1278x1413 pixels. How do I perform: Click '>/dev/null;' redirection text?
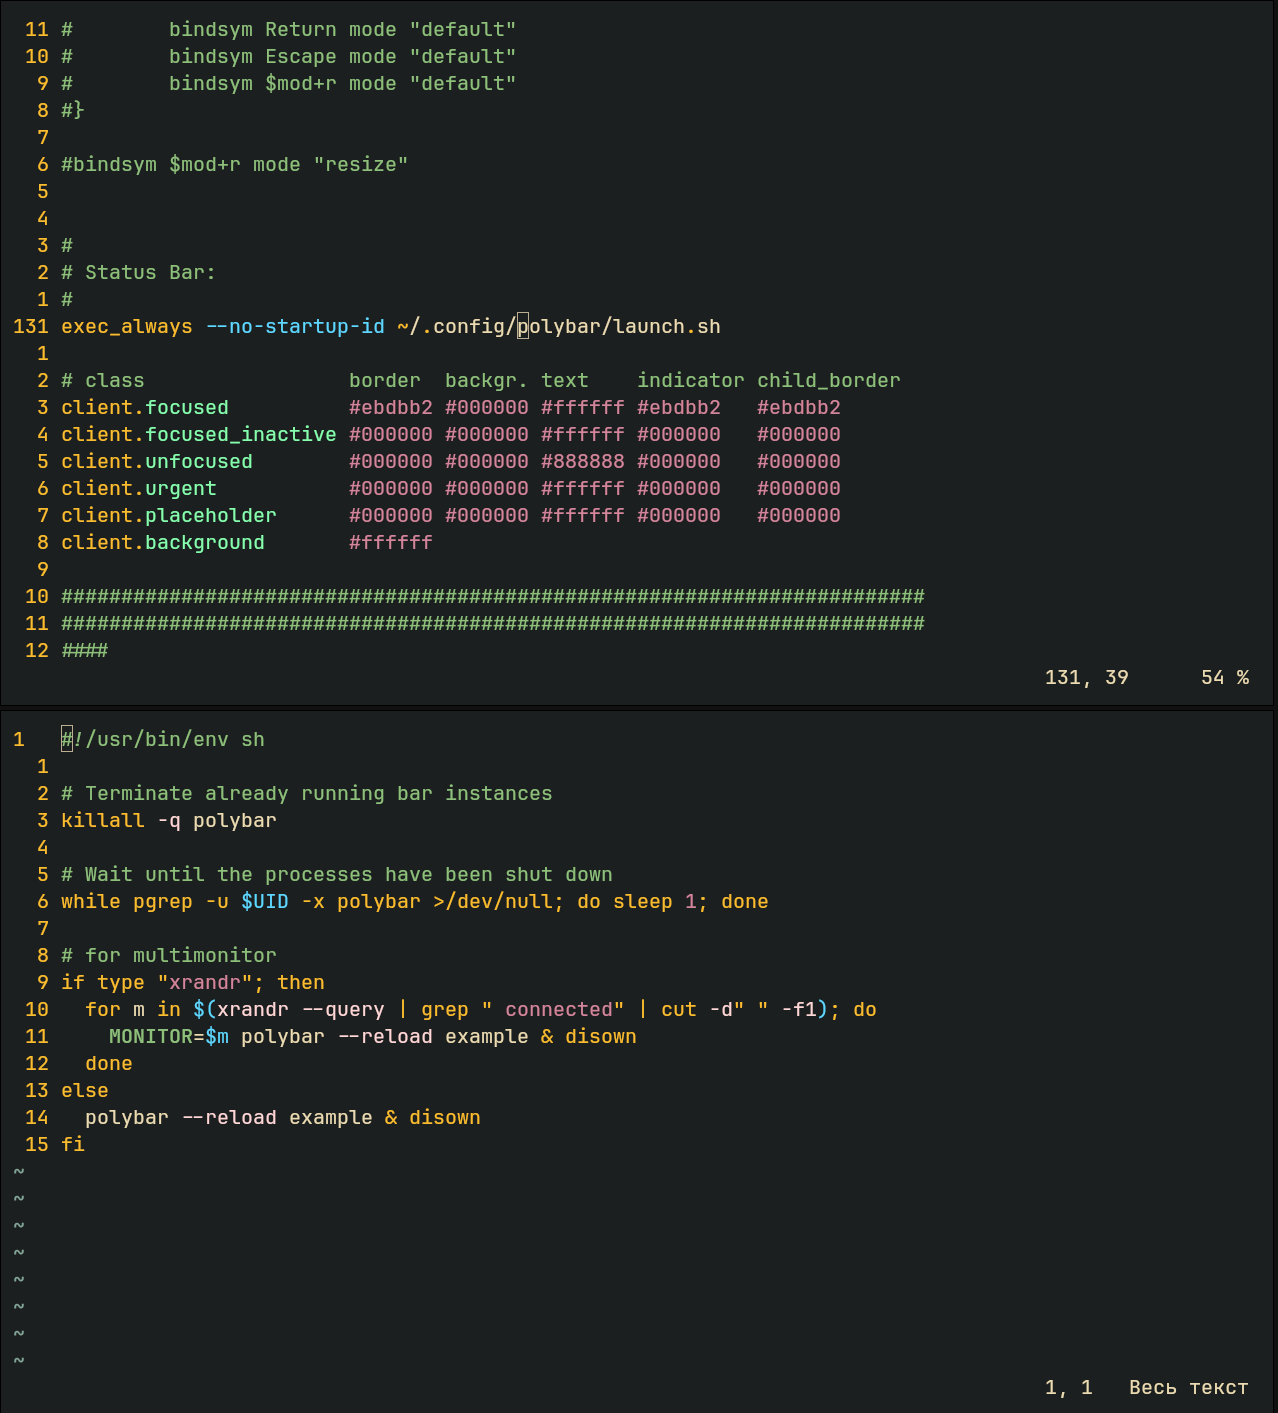(499, 902)
